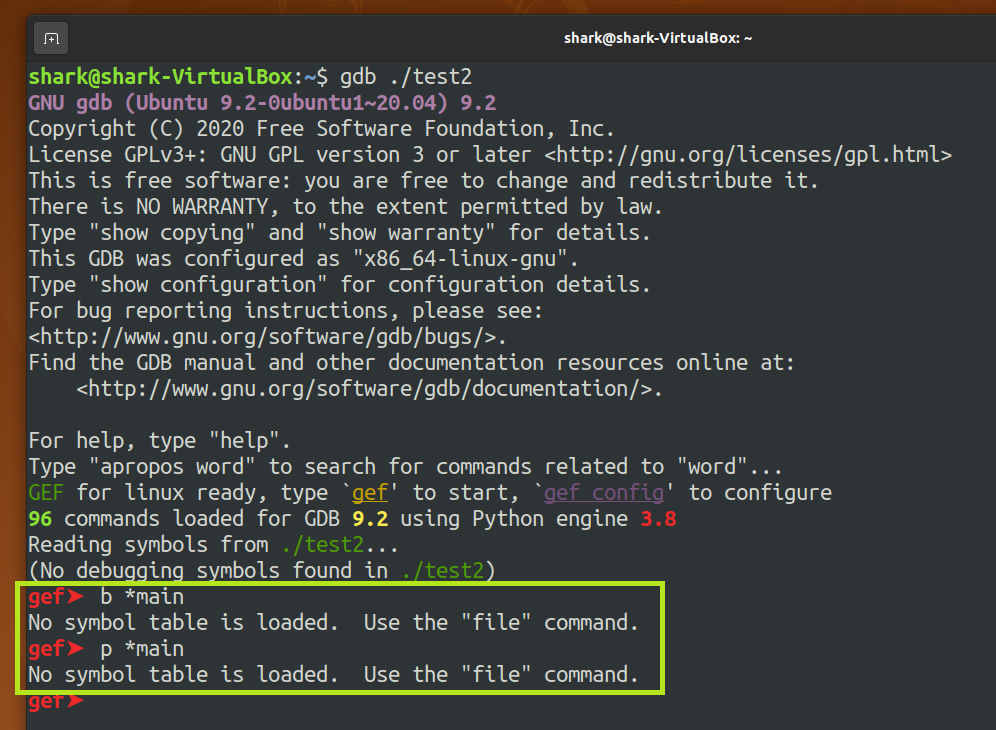Viewport: 996px width, 730px height.
Task: Click the underlined 'gef' command link
Action: [370, 493]
